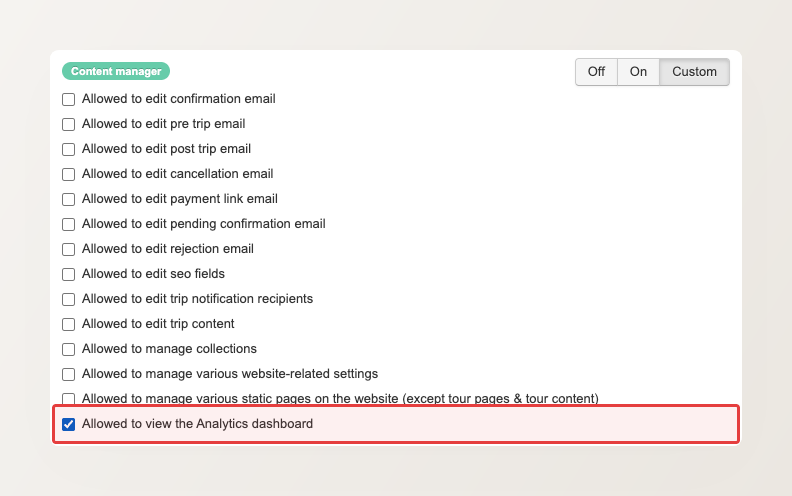Tick manage various website-related settings checkbox

[x=69, y=374]
